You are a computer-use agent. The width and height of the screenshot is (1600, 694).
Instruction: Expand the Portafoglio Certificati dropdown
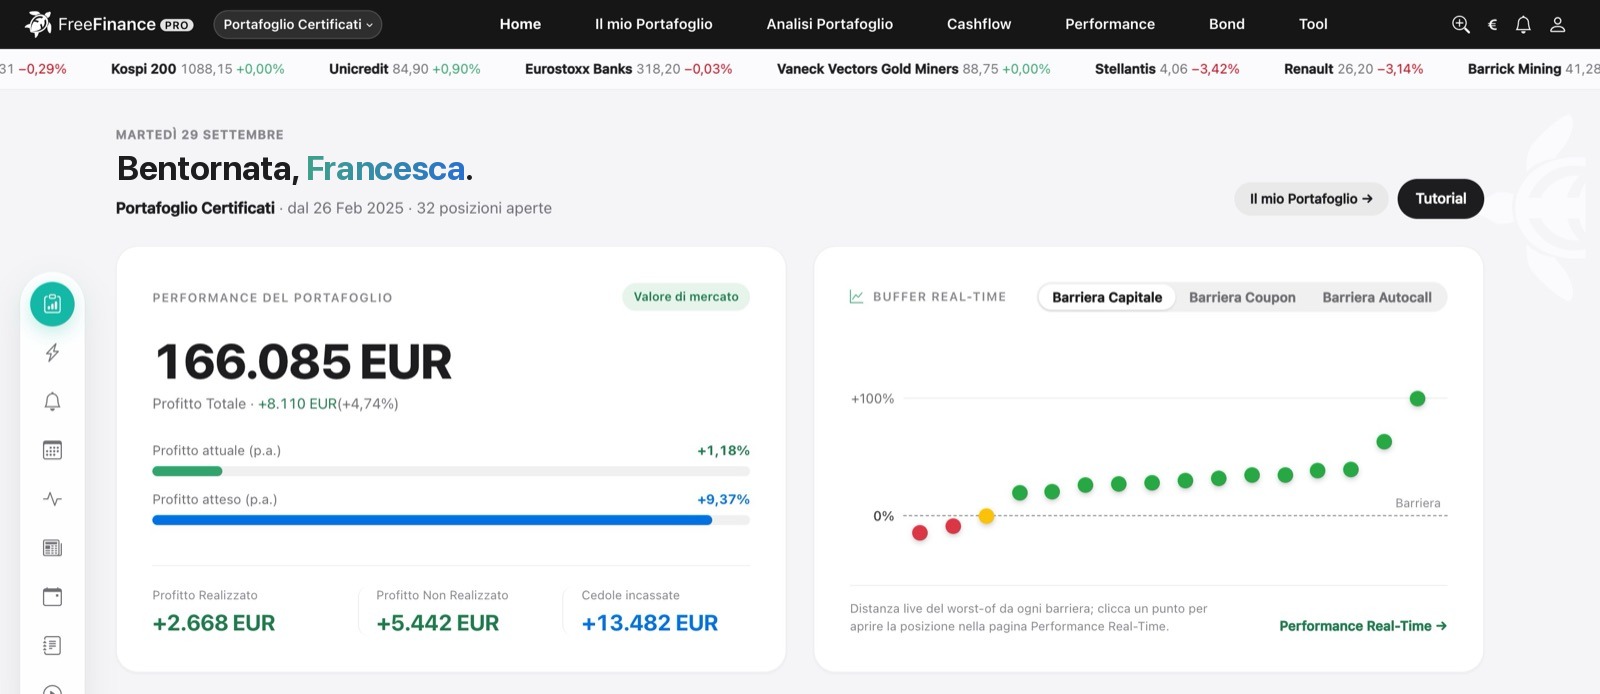[x=298, y=25]
